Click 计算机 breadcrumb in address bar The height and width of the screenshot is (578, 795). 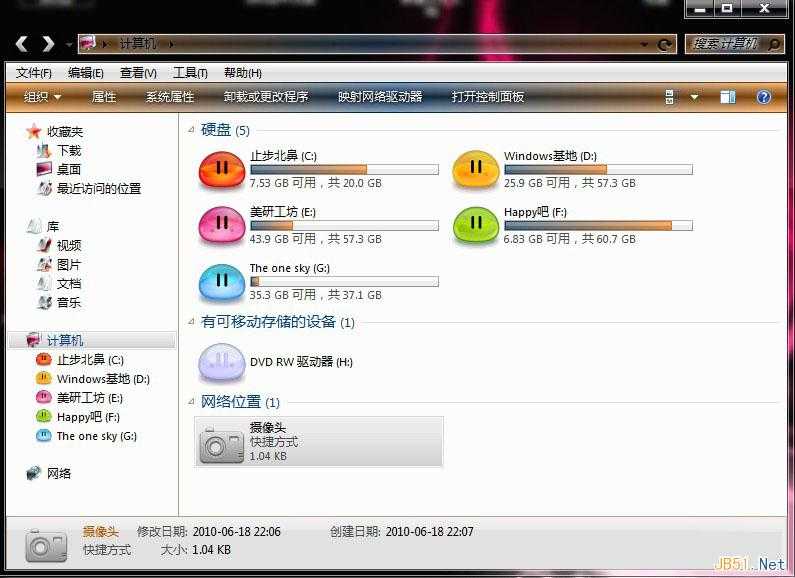[137, 44]
